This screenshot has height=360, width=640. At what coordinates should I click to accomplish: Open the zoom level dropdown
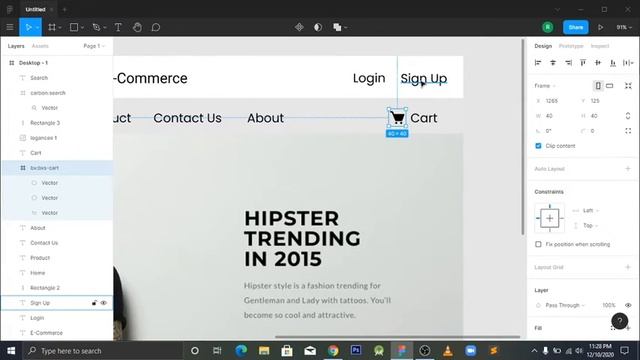624,27
